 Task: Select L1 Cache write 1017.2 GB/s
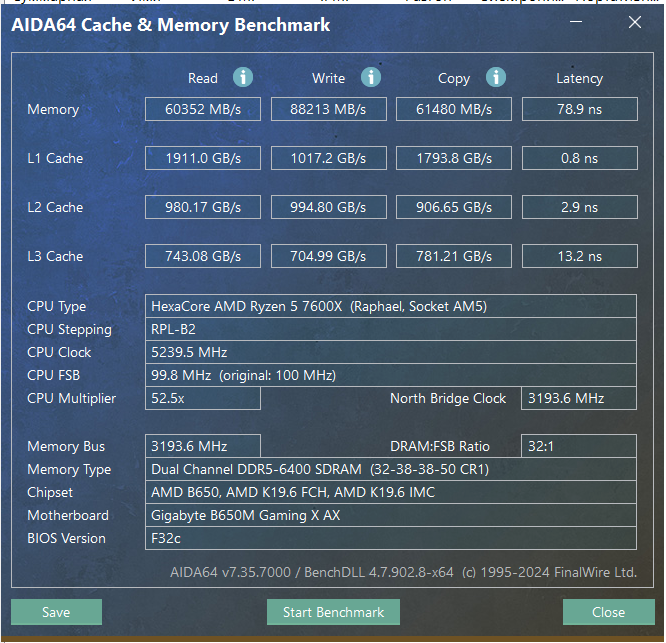(x=329, y=158)
